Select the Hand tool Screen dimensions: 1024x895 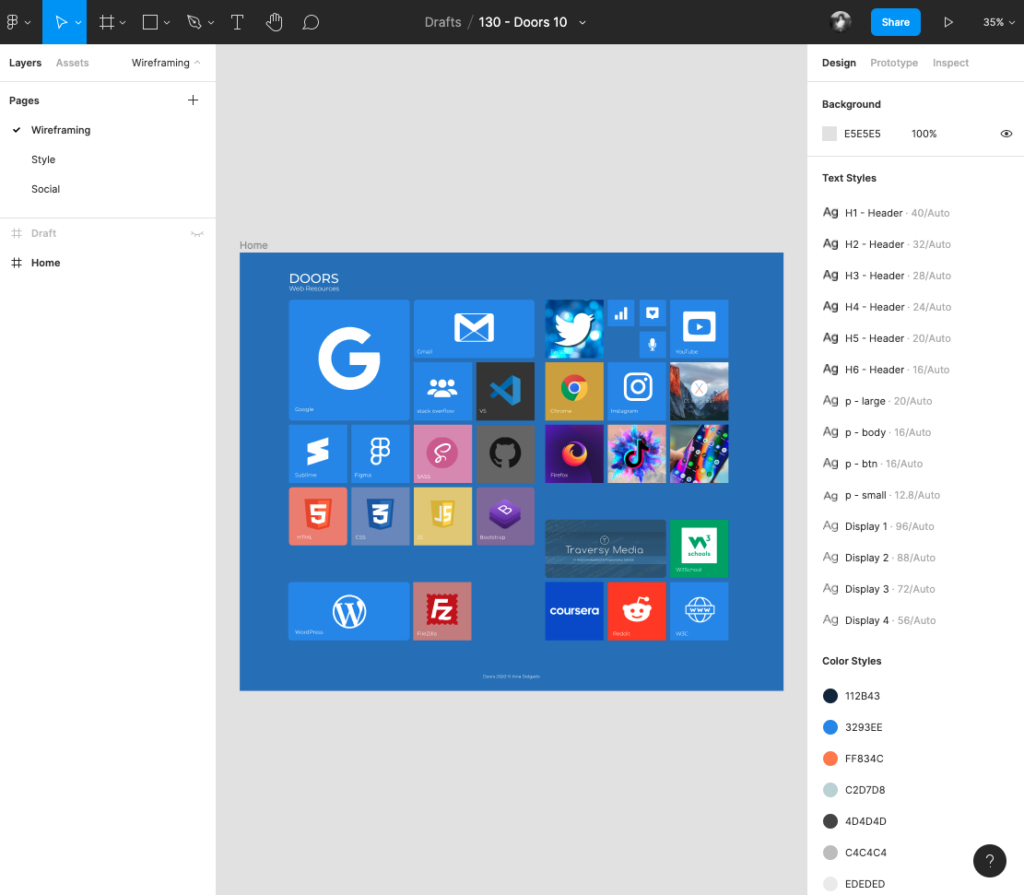(274, 22)
